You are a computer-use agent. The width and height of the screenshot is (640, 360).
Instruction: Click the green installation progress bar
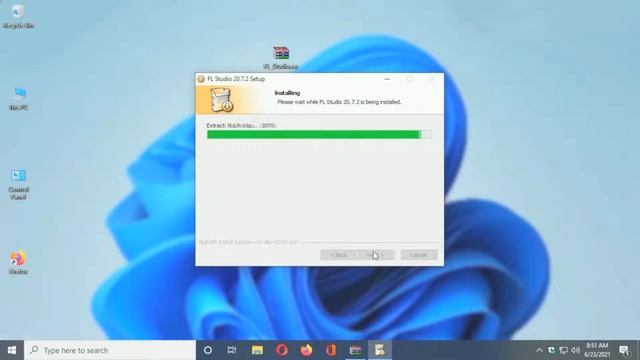[x=319, y=135]
